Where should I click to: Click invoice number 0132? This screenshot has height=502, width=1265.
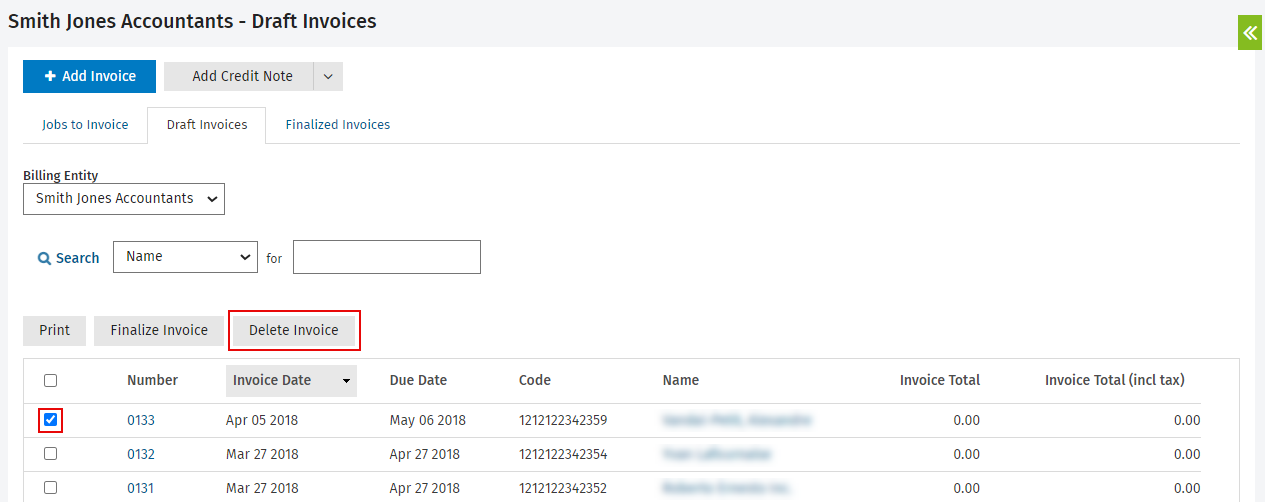(x=141, y=454)
